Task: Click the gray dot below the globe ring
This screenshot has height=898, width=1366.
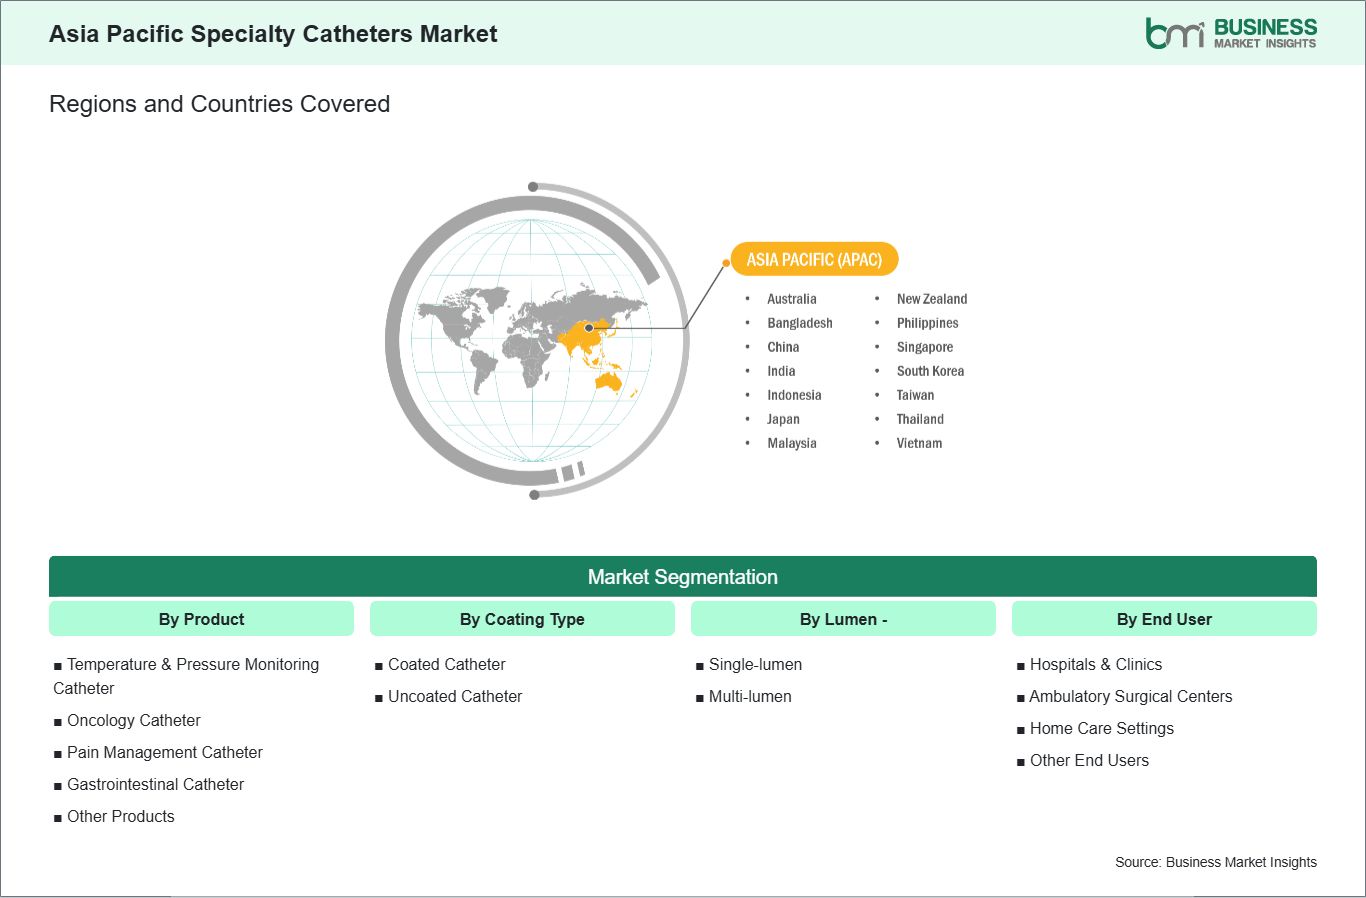Action: click(x=534, y=495)
